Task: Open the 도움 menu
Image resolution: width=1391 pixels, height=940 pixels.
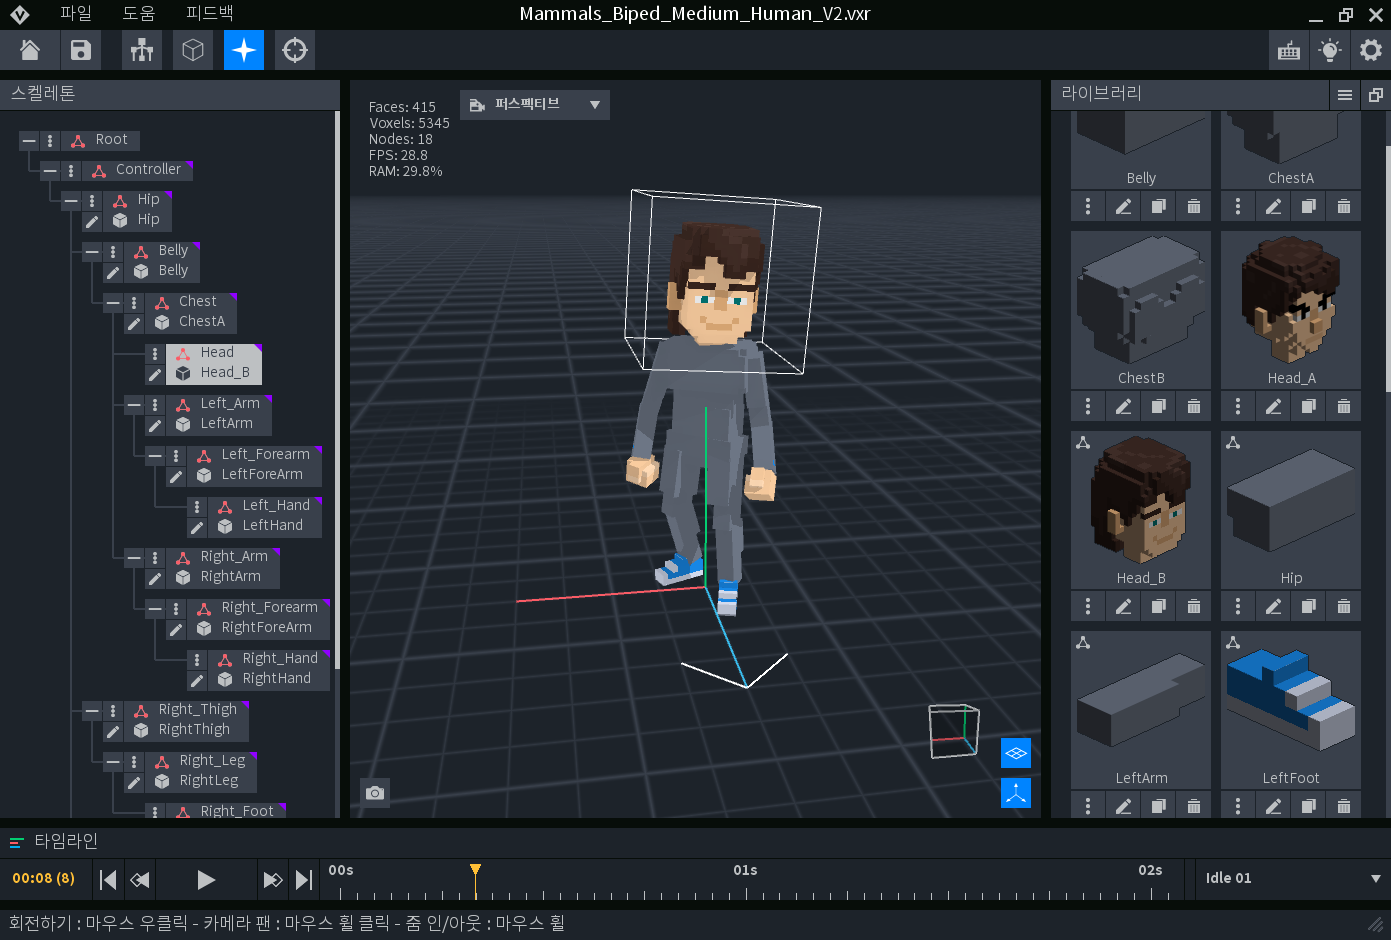Action: tap(139, 13)
